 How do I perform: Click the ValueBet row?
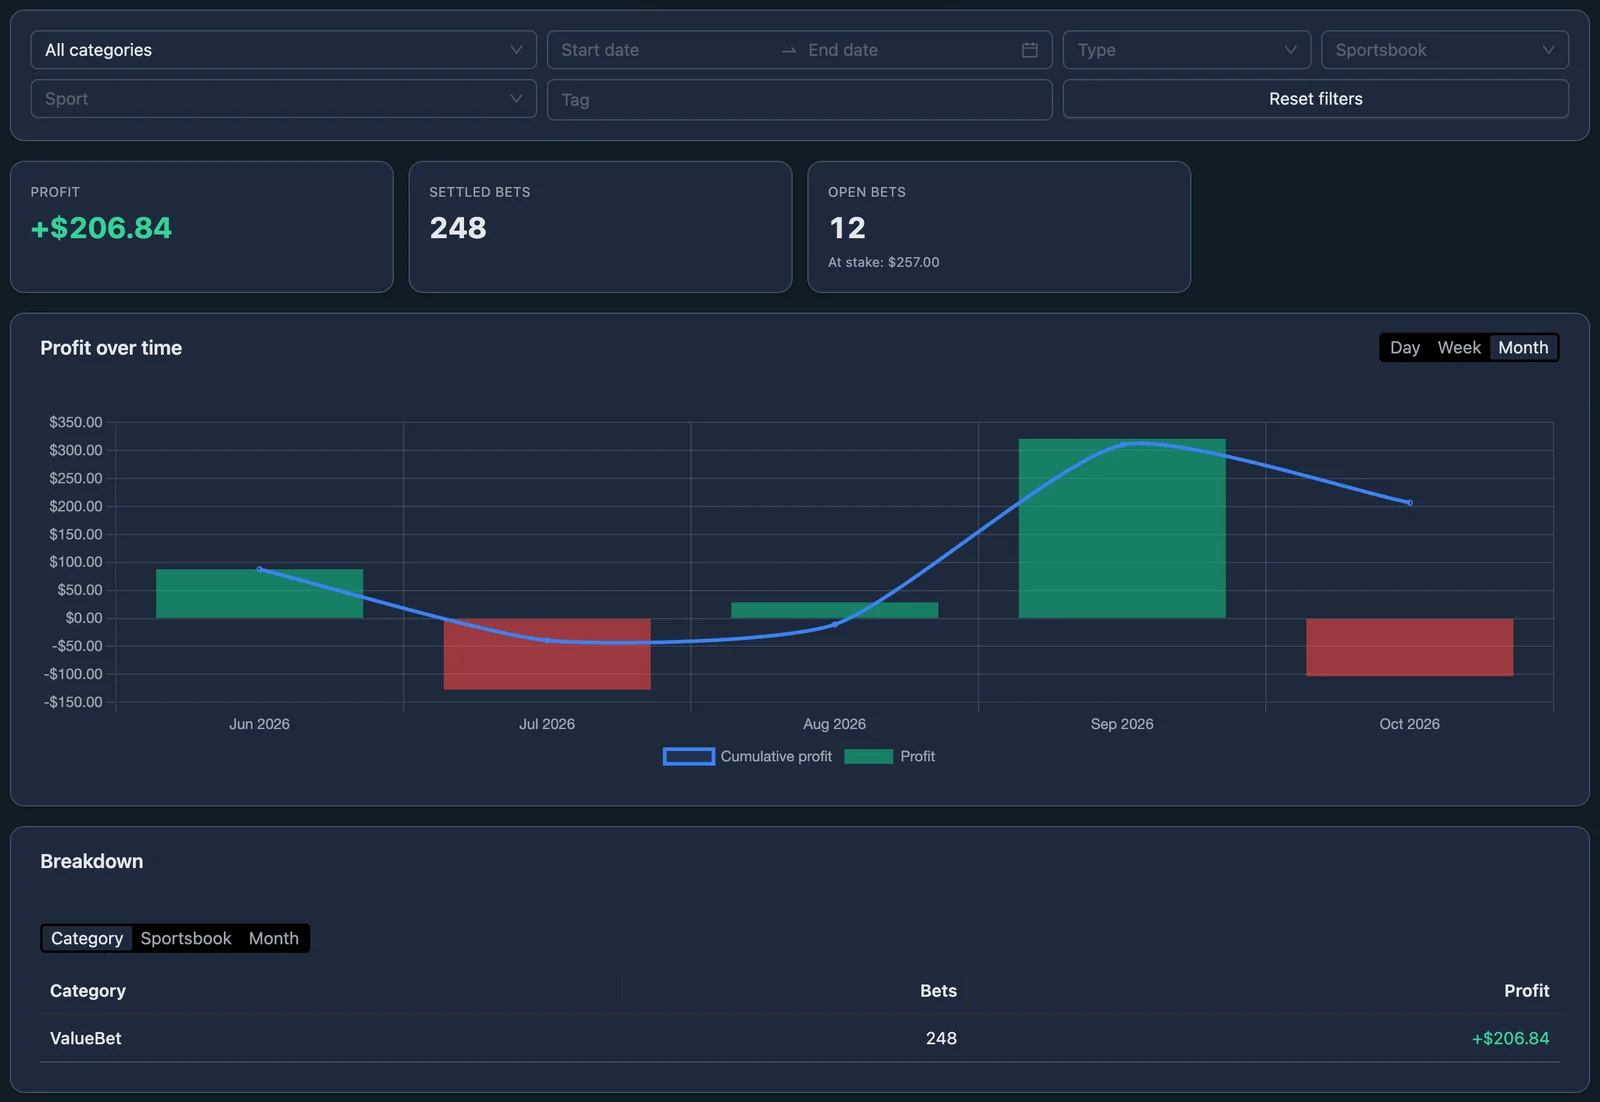(799, 1039)
